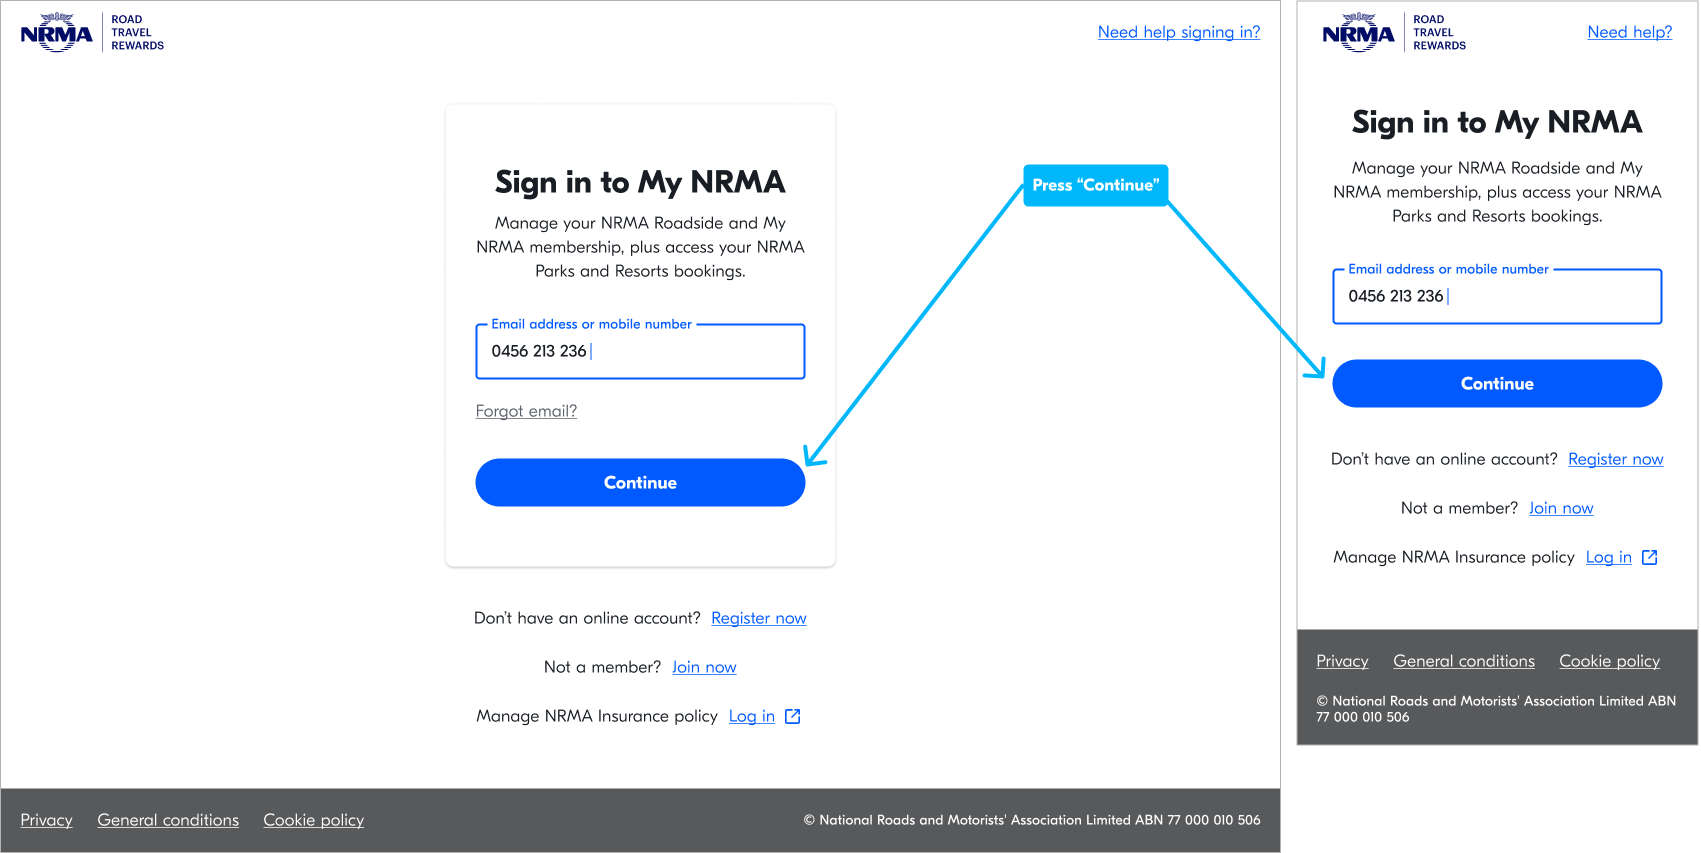Image resolution: width=1701 pixels, height=853 pixels.
Task: Open external link icon beside mobile Log in
Action: click(1650, 557)
